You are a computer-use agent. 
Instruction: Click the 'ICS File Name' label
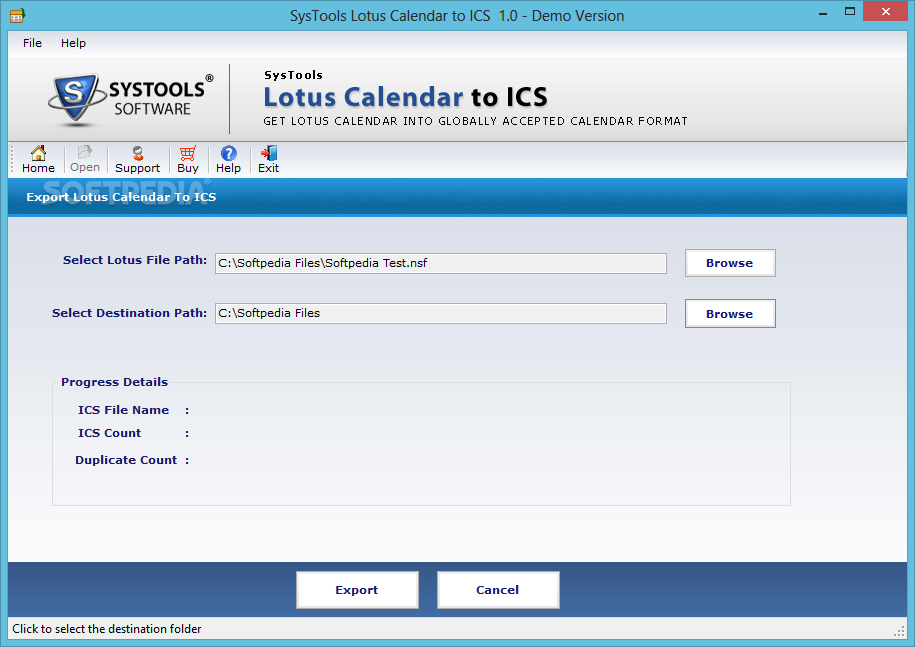click(123, 410)
